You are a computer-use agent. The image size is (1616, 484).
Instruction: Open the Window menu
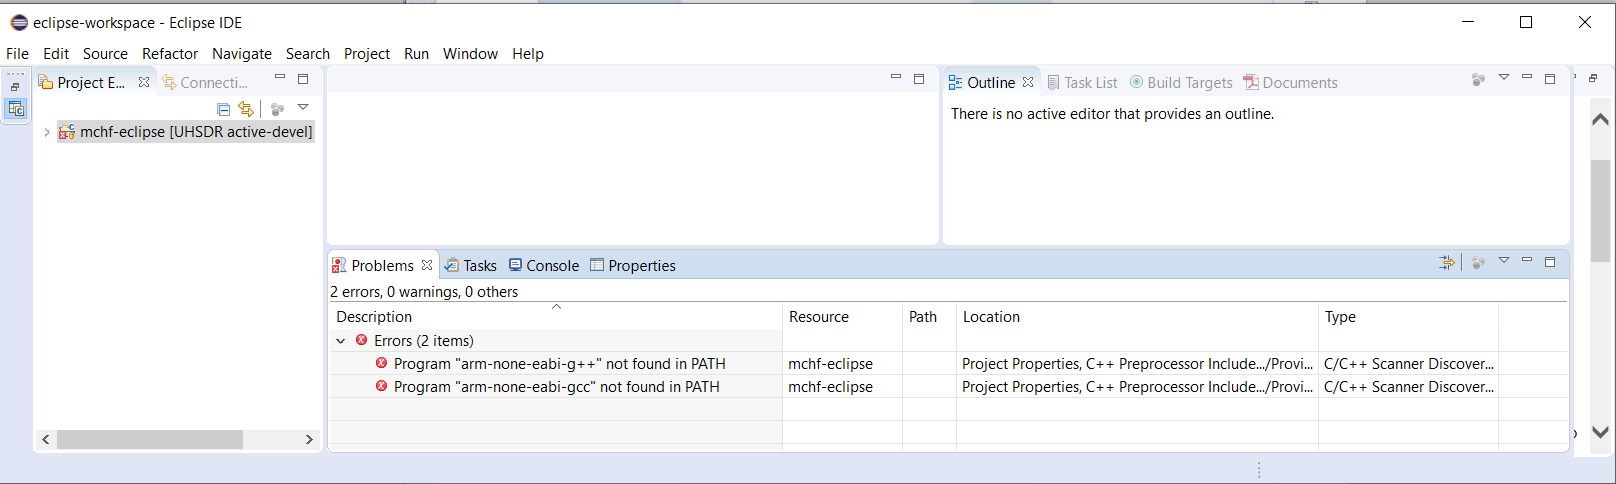tap(470, 54)
